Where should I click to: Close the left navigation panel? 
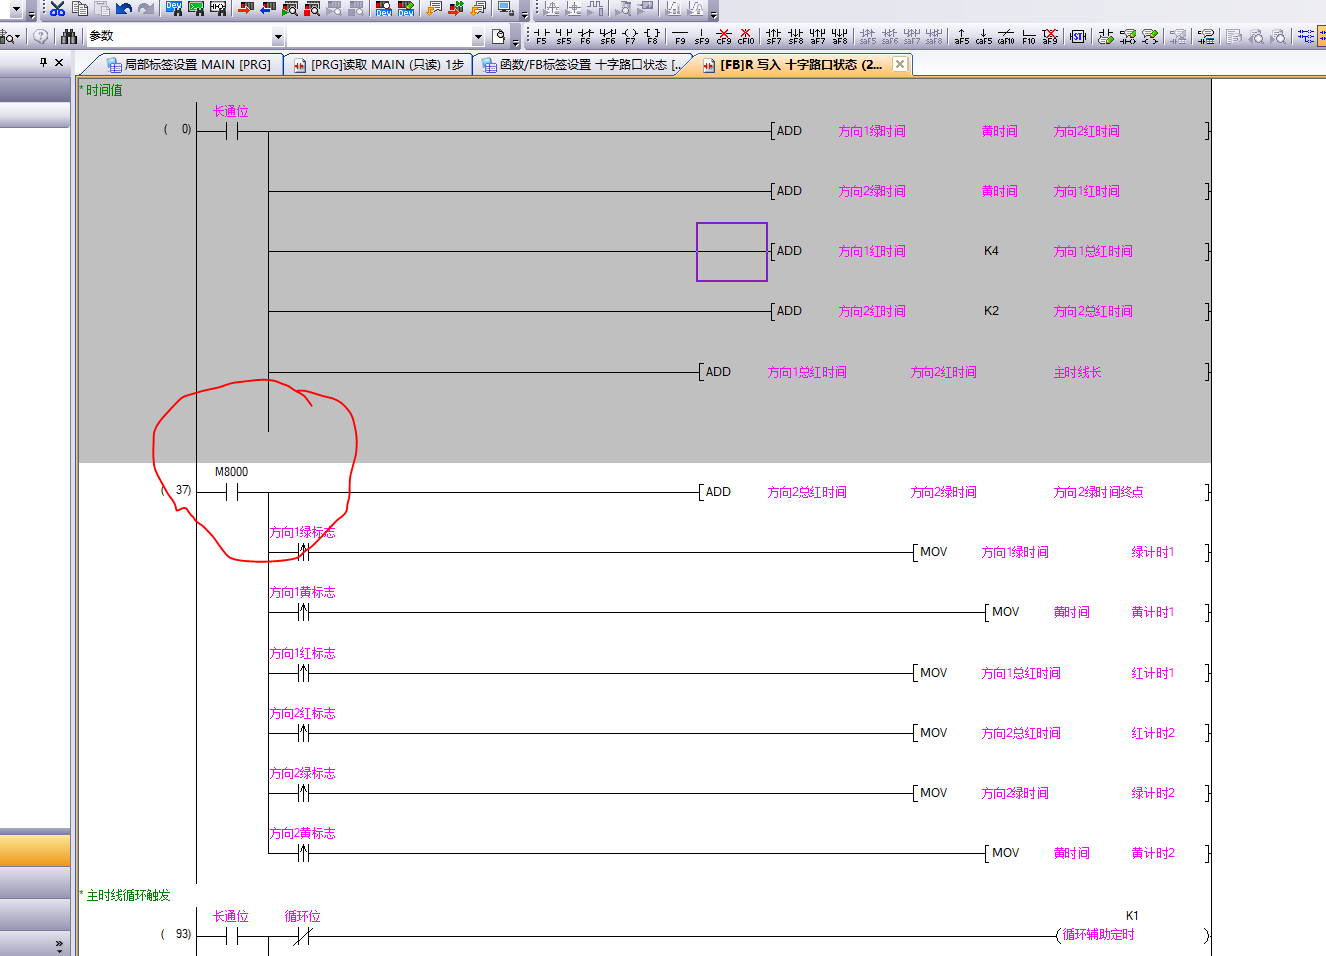pos(59,62)
